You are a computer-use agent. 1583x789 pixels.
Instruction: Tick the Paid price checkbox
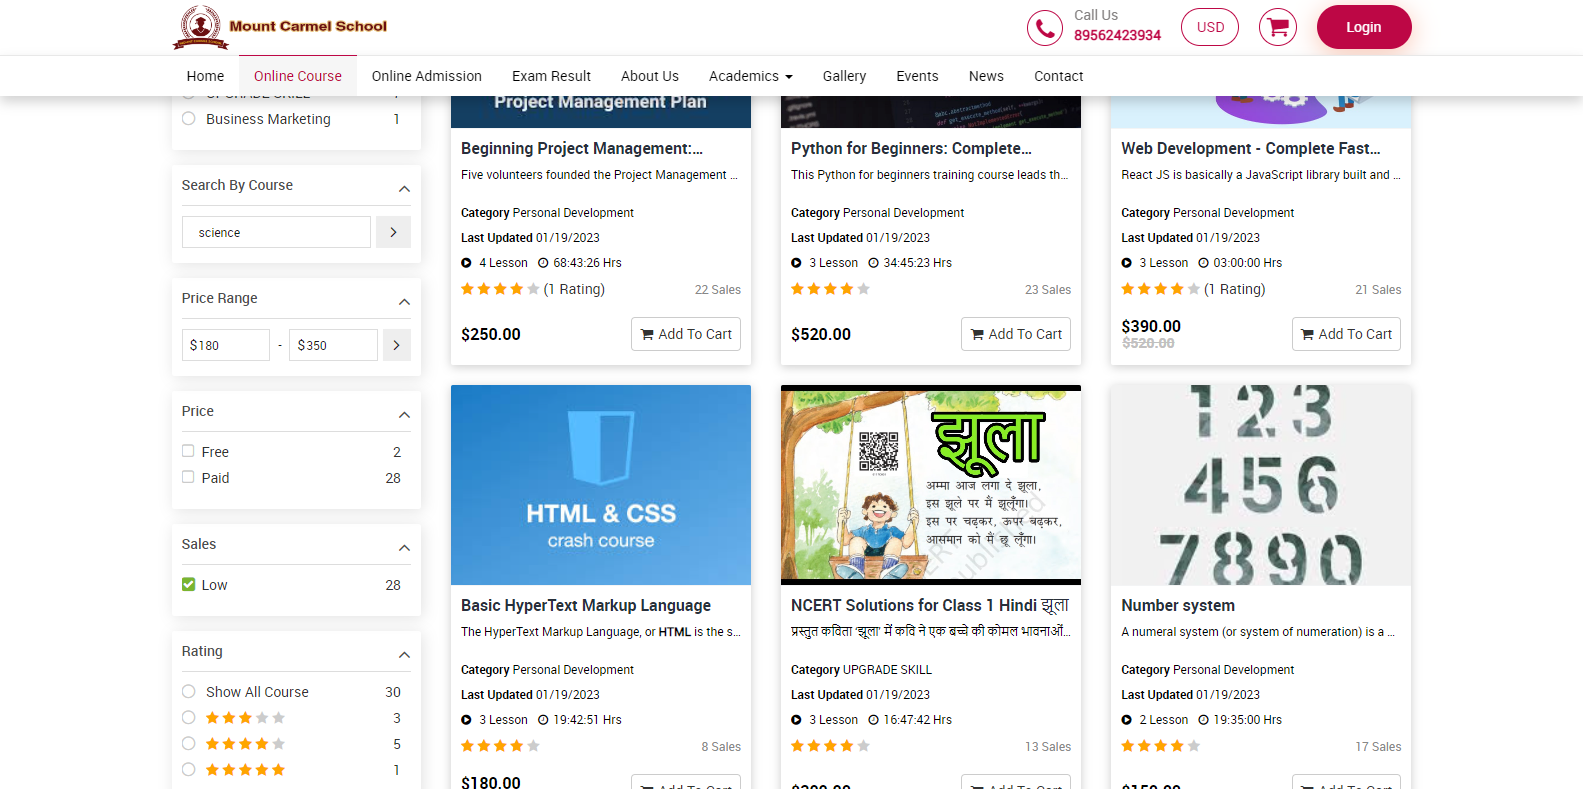[188, 477]
